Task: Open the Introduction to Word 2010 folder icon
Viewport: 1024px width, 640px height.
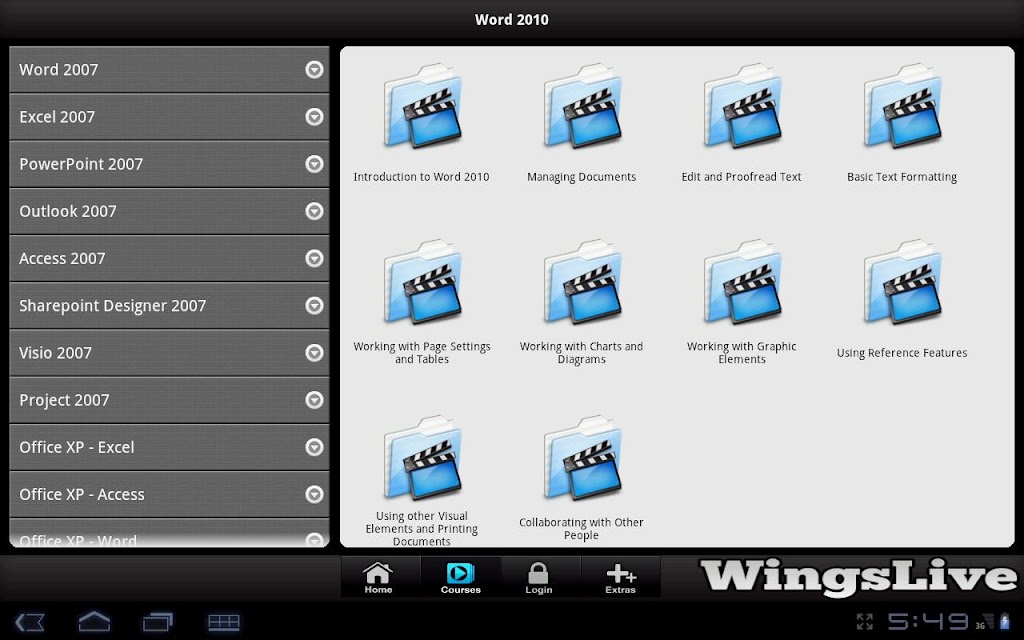Action: point(423,106)
